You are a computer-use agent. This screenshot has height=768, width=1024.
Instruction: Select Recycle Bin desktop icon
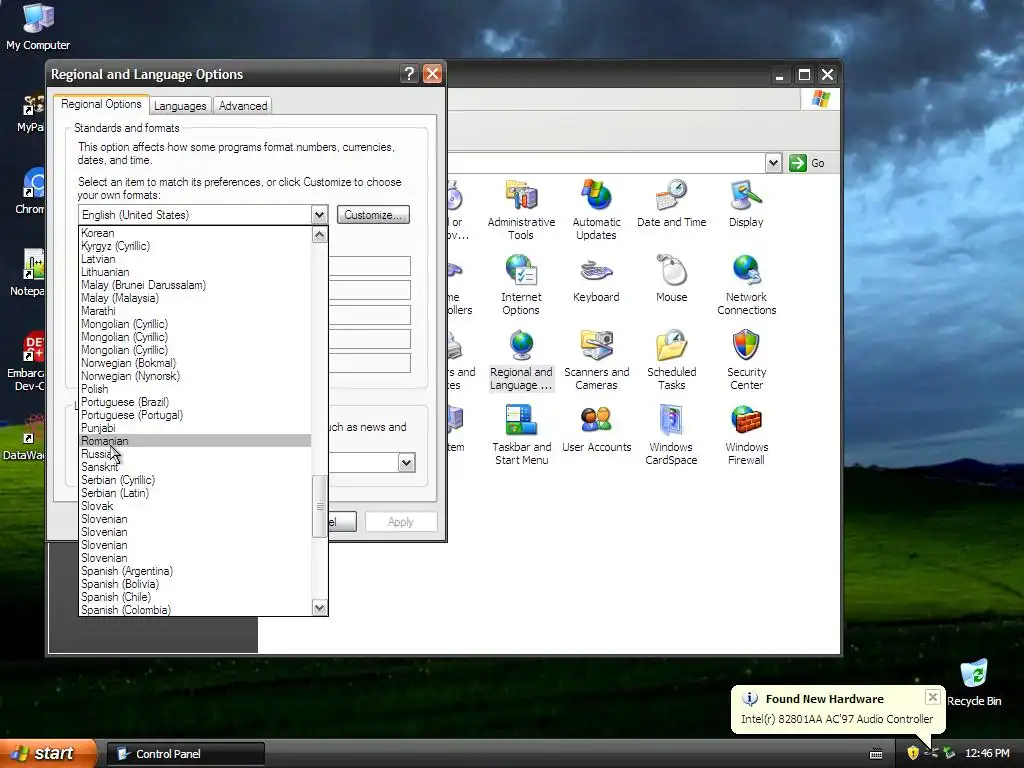coord(974,682)
